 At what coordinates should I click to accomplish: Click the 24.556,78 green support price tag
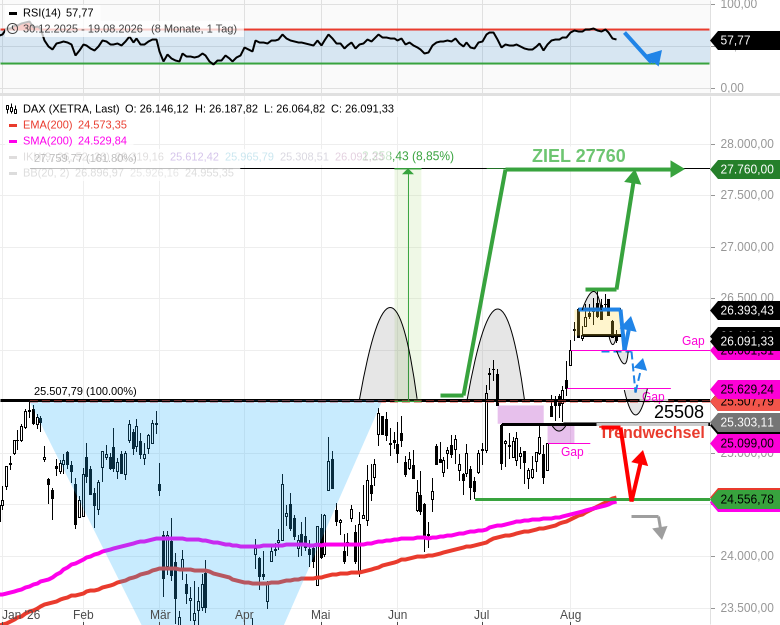pos(746,499)
